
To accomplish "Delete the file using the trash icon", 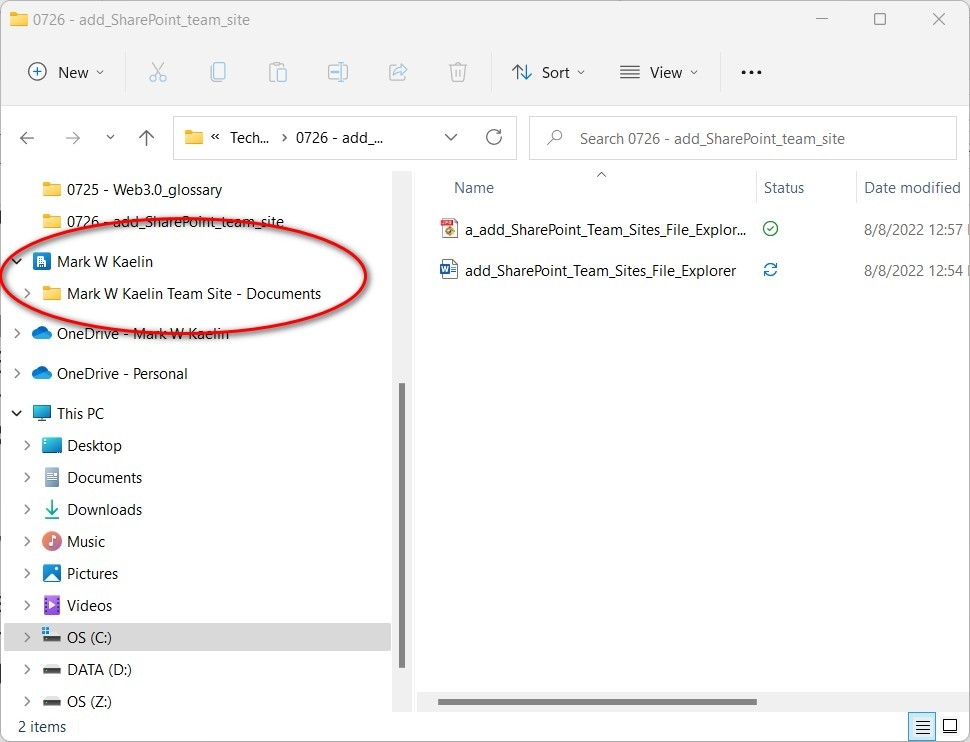I will (458, 71).
